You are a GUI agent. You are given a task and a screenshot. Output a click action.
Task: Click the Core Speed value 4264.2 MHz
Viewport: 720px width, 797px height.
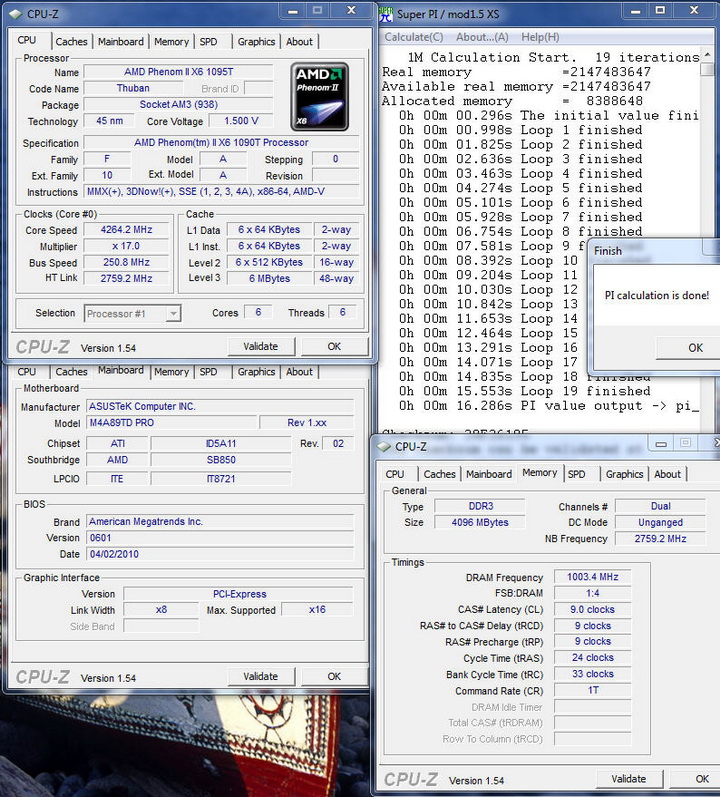pos(127,230)
